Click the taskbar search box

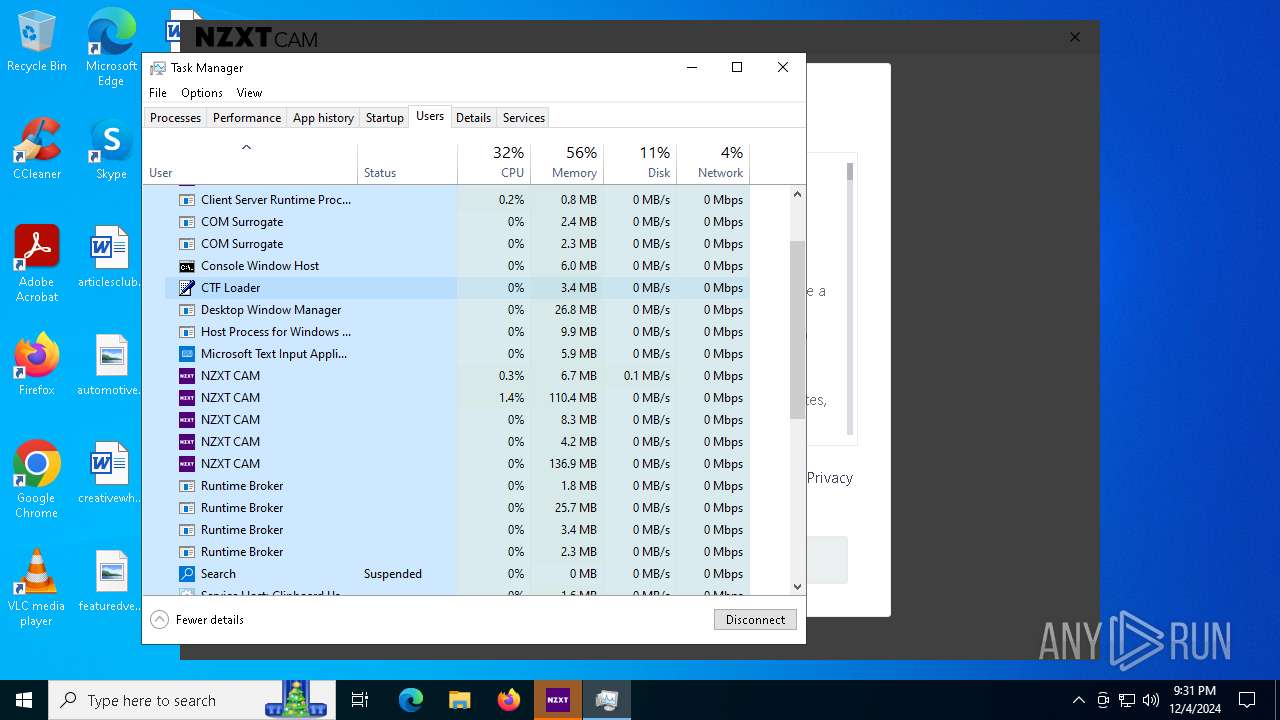click(x=192, y=700)
